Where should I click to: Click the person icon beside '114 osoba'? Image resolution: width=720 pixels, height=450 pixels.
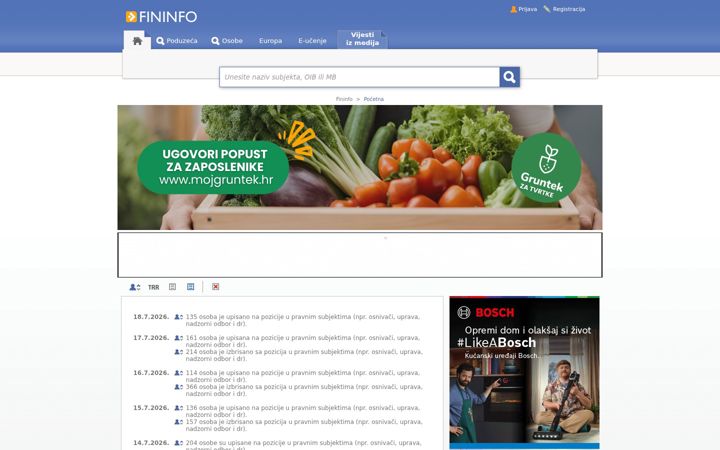[179, 373]
